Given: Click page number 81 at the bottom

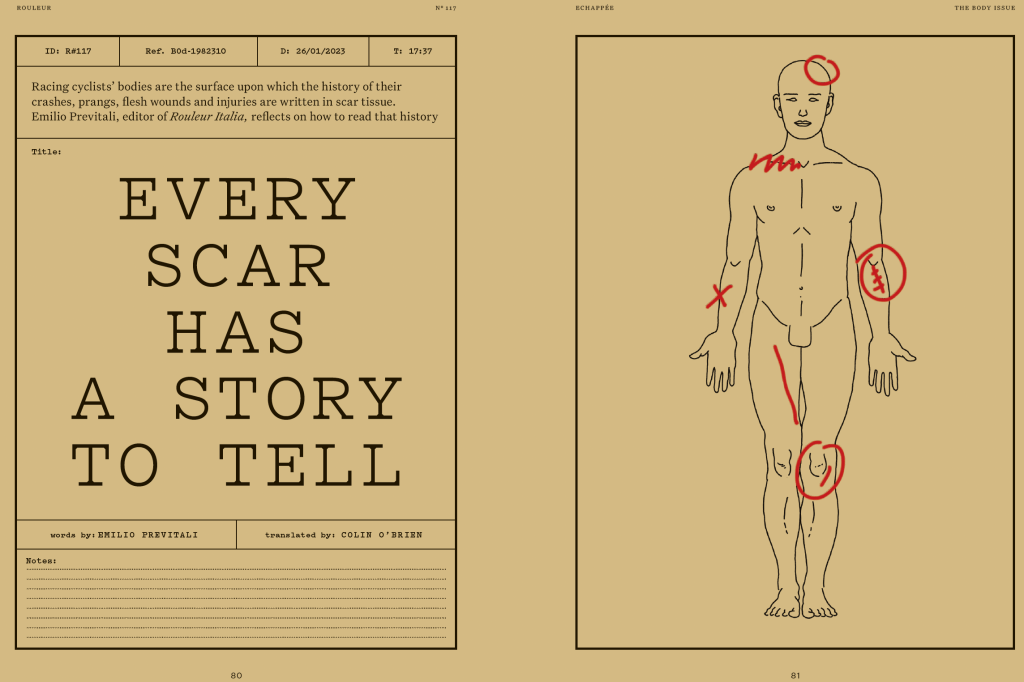Looking at the screenshot, I should (795, 675).
